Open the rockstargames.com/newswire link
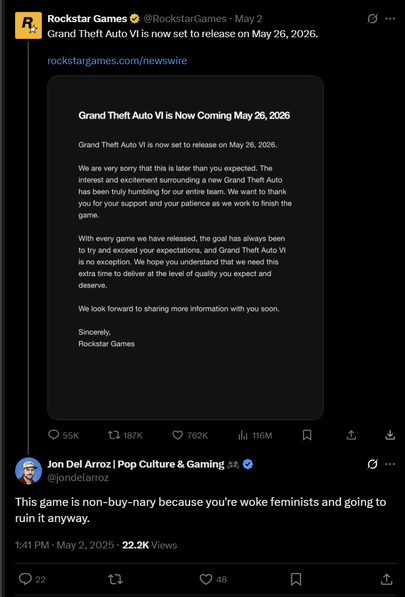Image resolution: width=405 pixels, height=597 pixels. [x=117, y=61]
